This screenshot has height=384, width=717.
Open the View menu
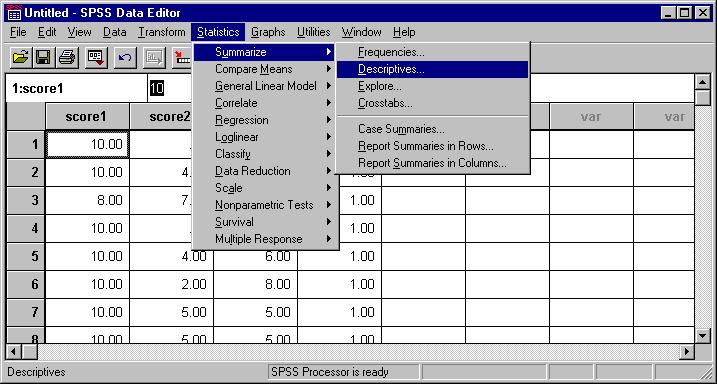click(x=80, y=32)
